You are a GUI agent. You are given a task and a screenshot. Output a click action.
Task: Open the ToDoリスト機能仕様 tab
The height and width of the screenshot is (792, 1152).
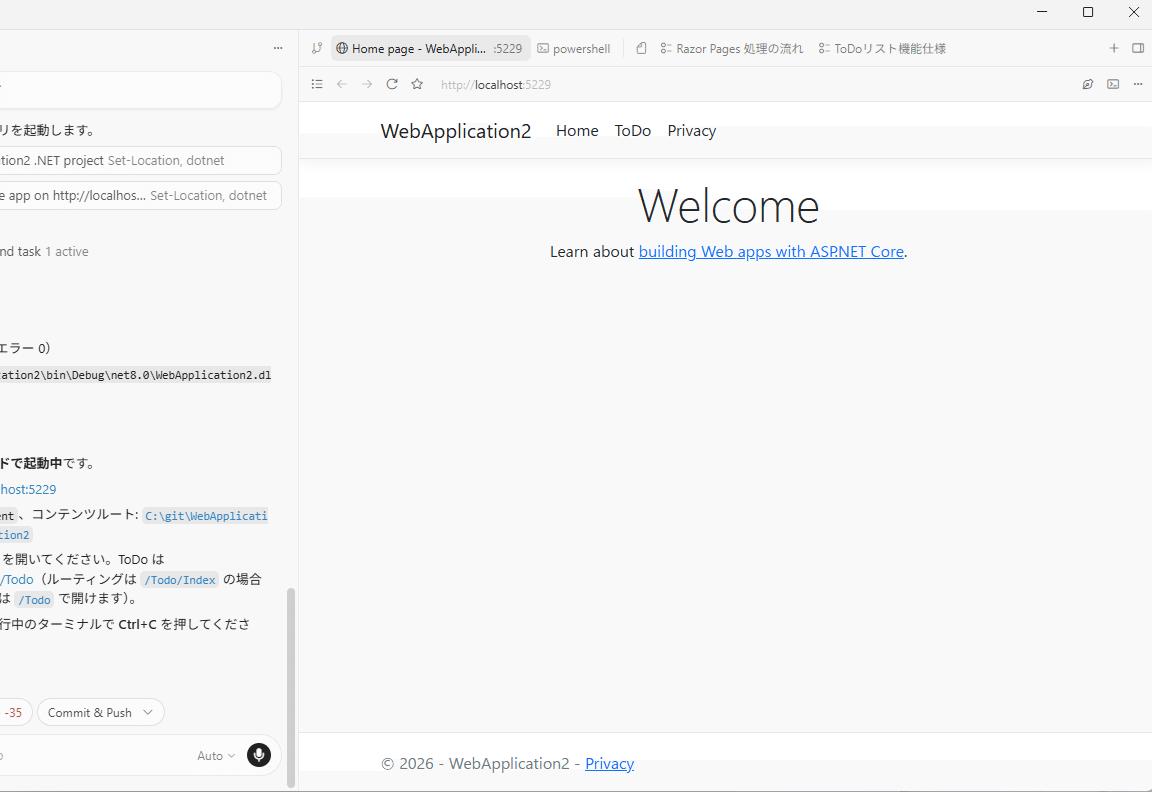(882, 48)
